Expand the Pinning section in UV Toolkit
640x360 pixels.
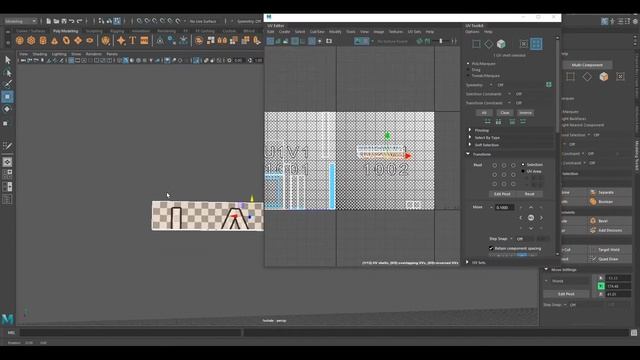470,130
